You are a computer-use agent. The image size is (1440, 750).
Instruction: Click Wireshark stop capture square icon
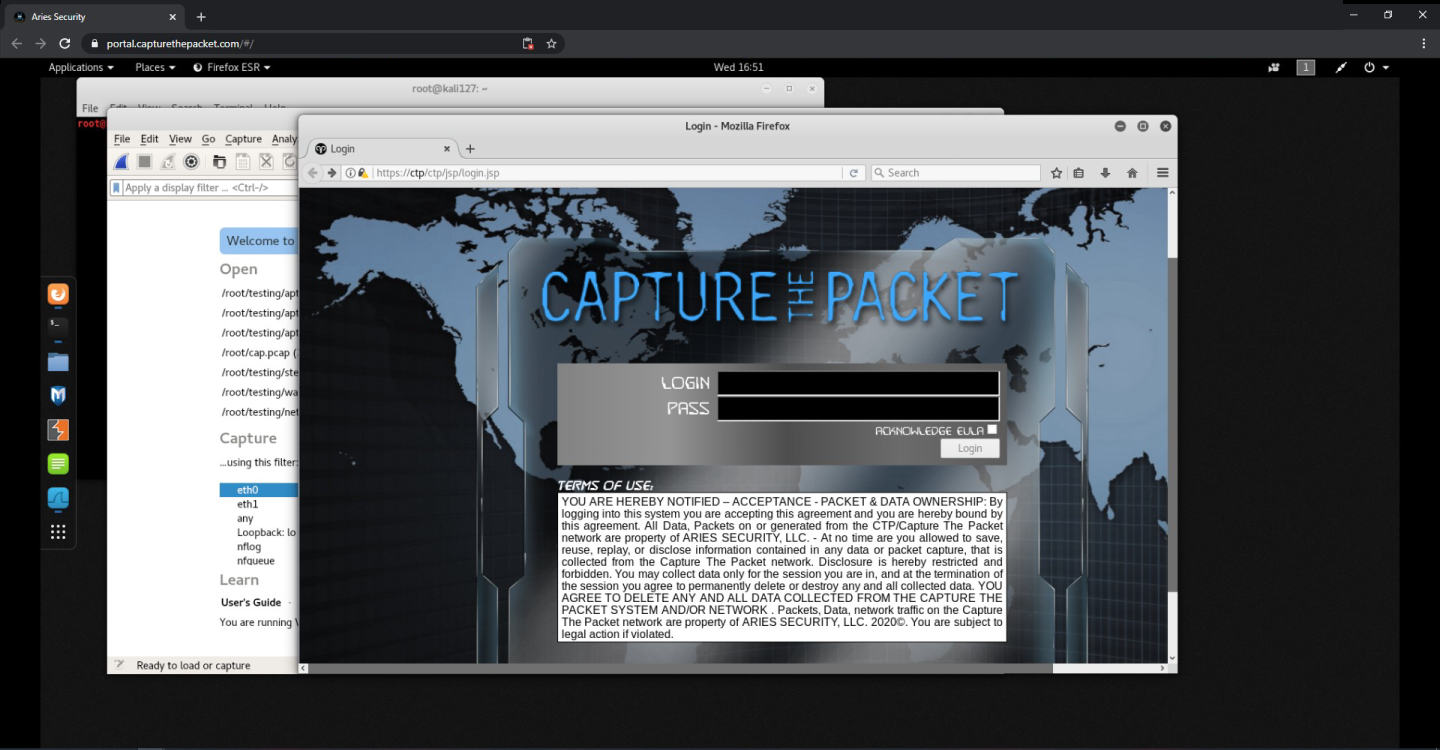point(144,161)
